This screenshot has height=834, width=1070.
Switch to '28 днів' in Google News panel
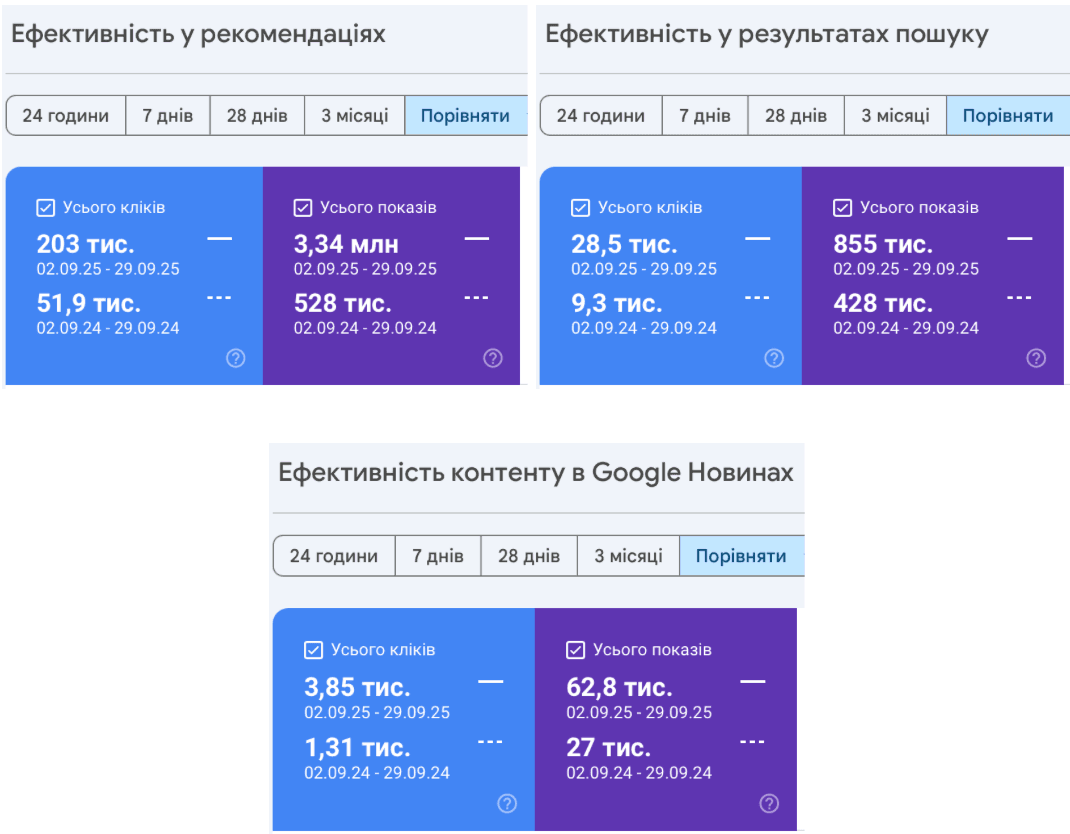pos(529,556)
